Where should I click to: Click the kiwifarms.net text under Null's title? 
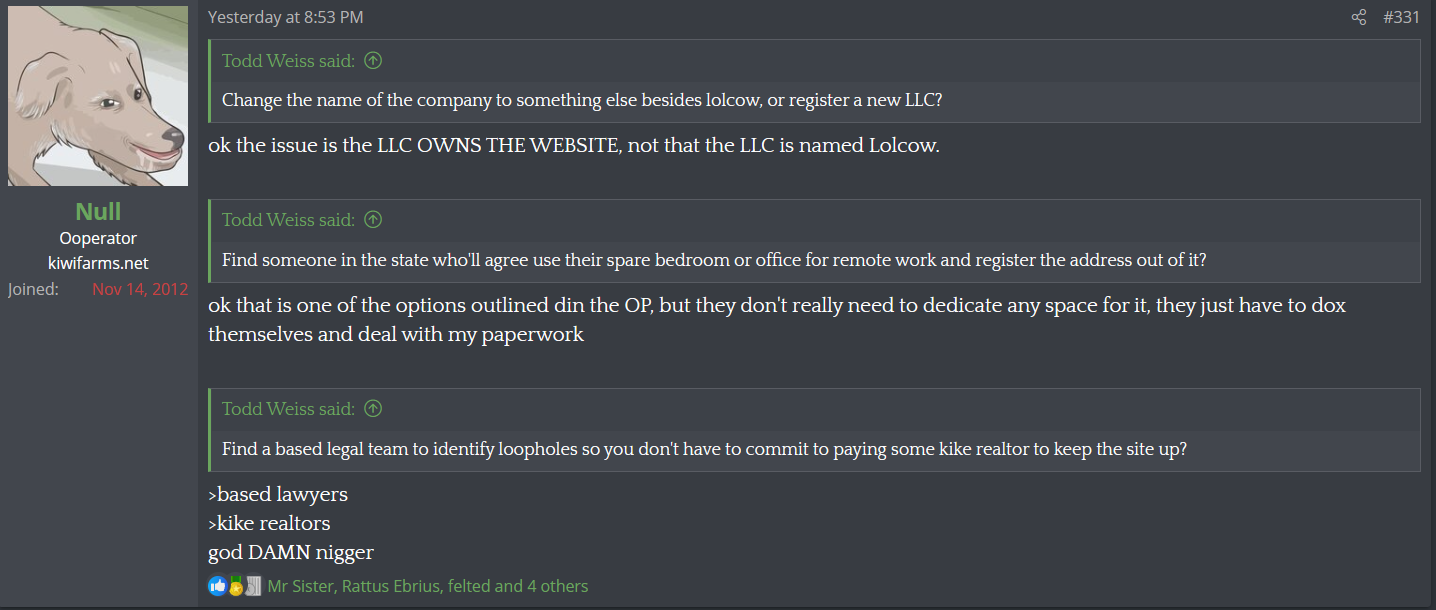(98, 264)
